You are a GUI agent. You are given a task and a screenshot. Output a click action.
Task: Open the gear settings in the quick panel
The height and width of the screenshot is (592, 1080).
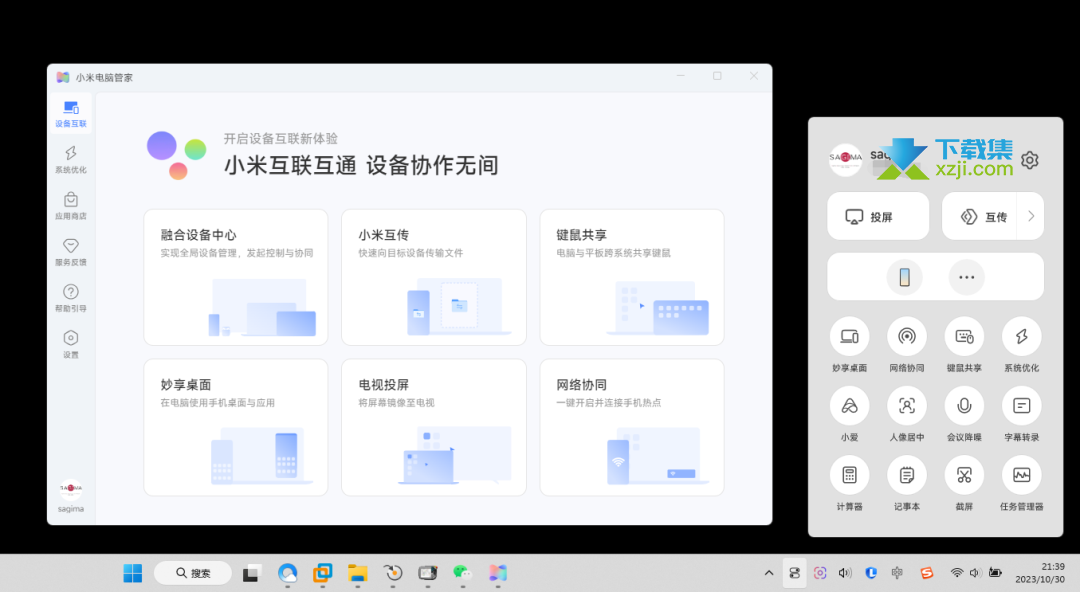1030,160
